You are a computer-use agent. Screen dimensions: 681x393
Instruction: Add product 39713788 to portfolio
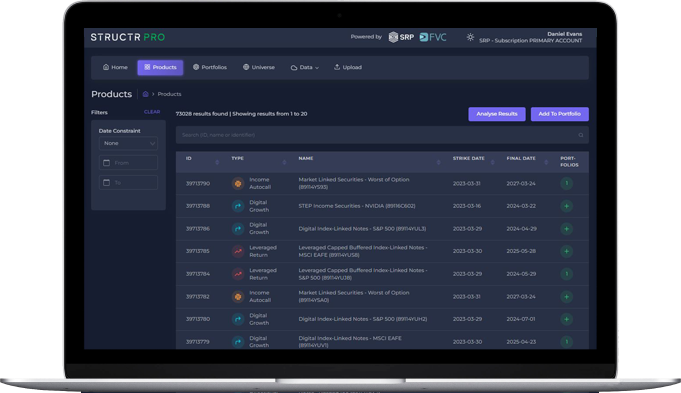coord(566,206)
